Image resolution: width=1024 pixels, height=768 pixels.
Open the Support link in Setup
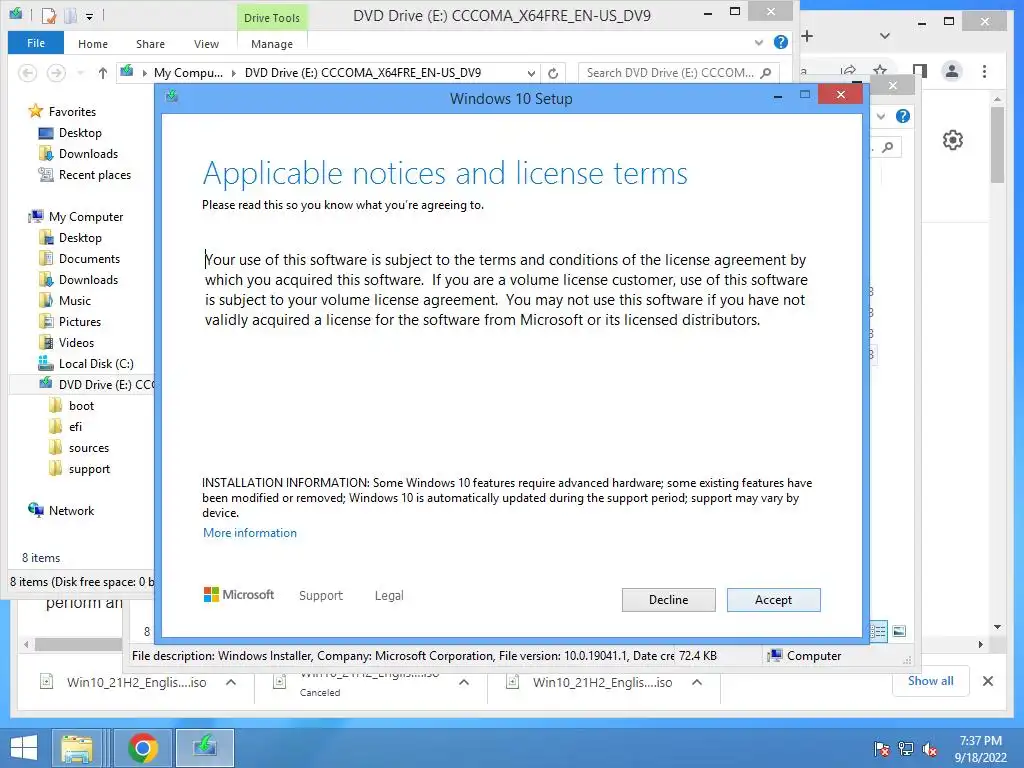pos(321,596)
